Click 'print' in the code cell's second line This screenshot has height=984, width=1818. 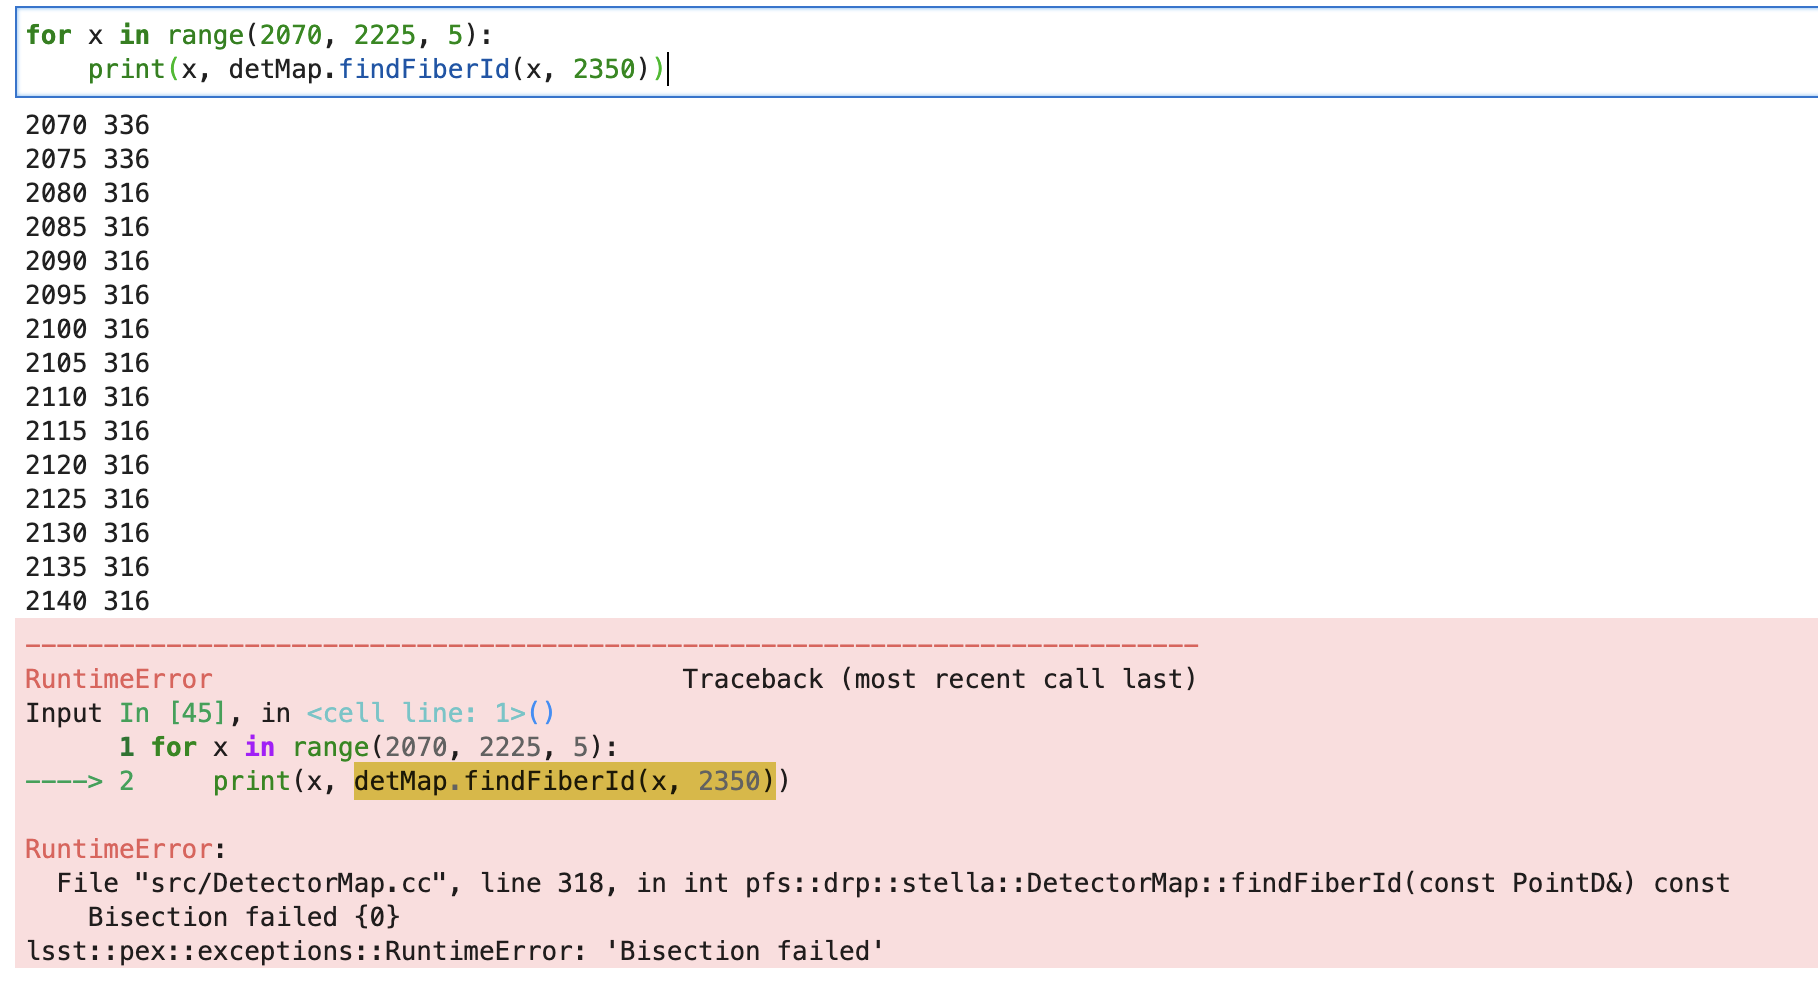tap(126, 70)
